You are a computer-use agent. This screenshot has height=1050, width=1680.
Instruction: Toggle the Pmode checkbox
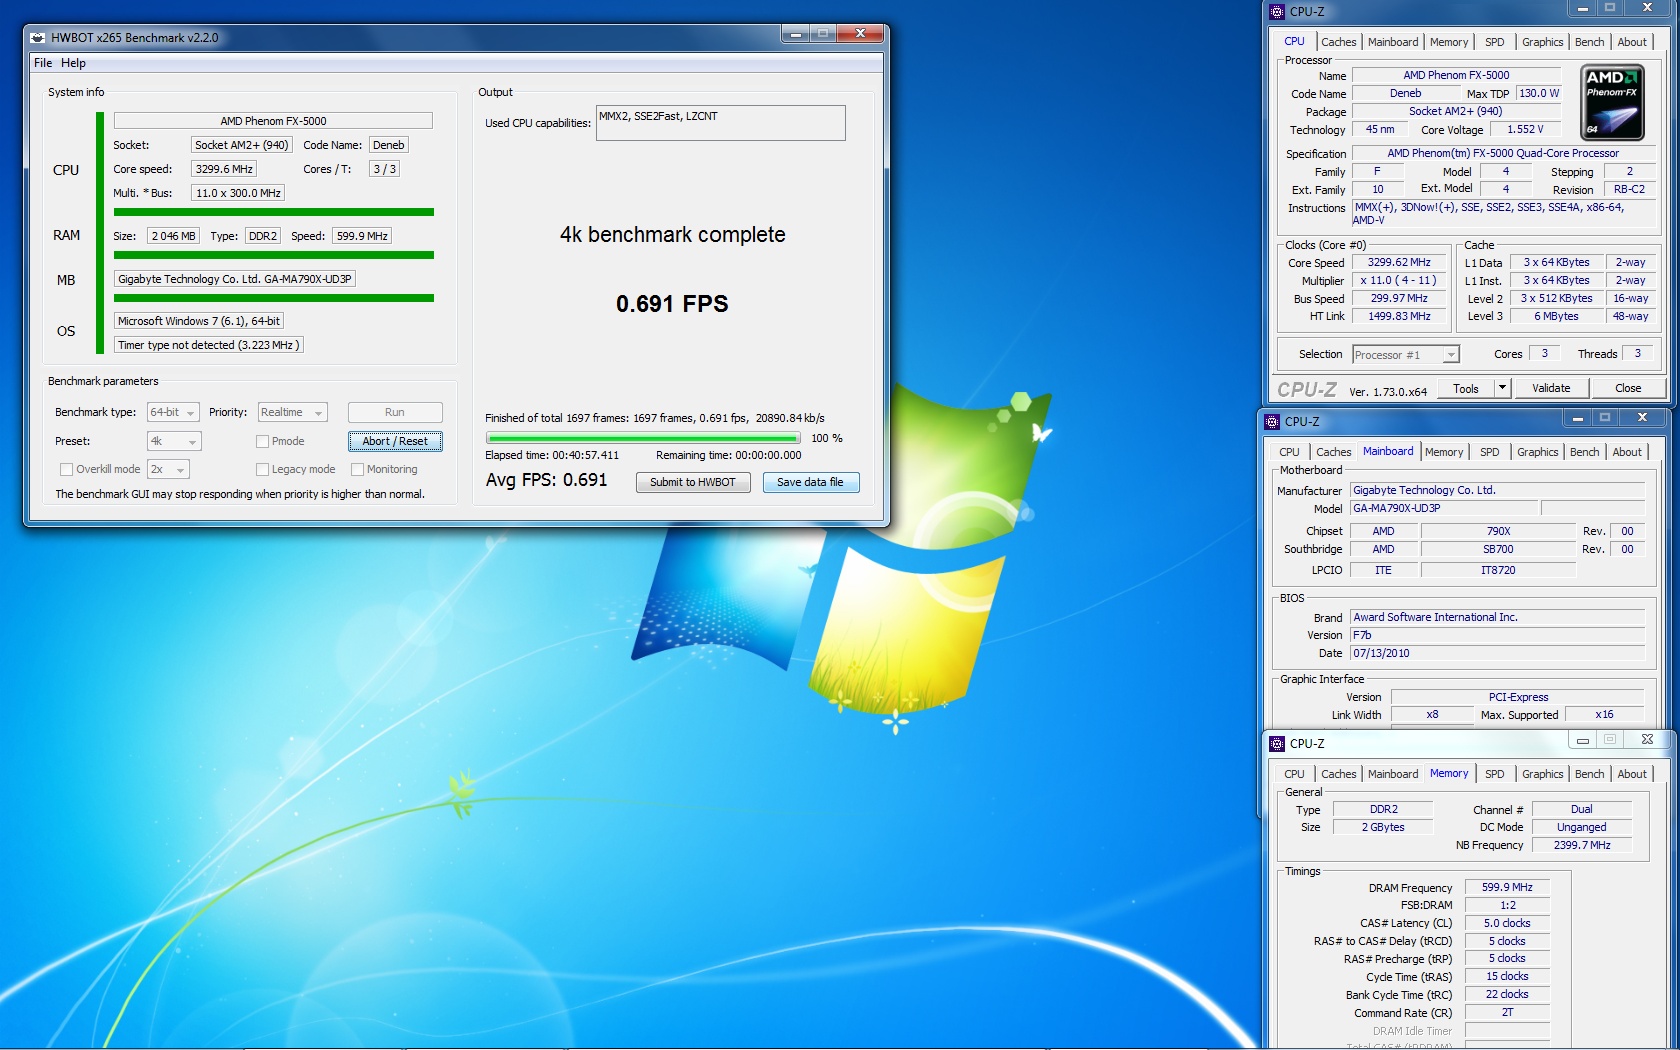262,441
